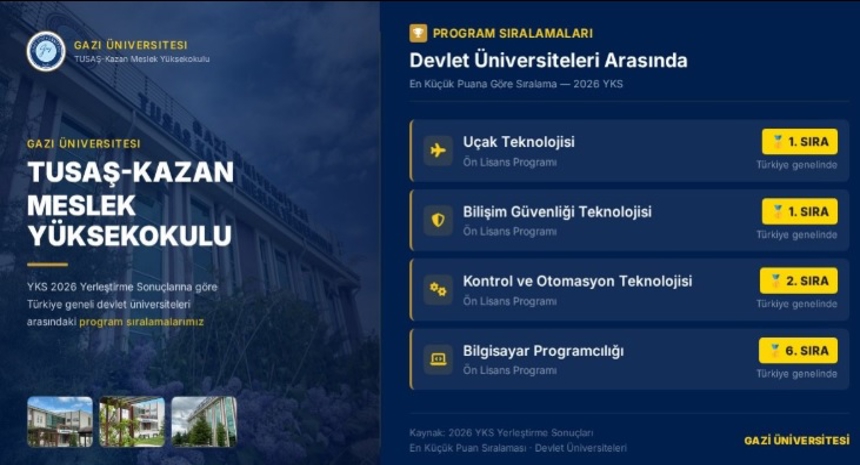Click the airplane icon for Uçak Teknolojisi
Image resolution: width=860 pixels, height=465 pixels.
pos(438,150)
